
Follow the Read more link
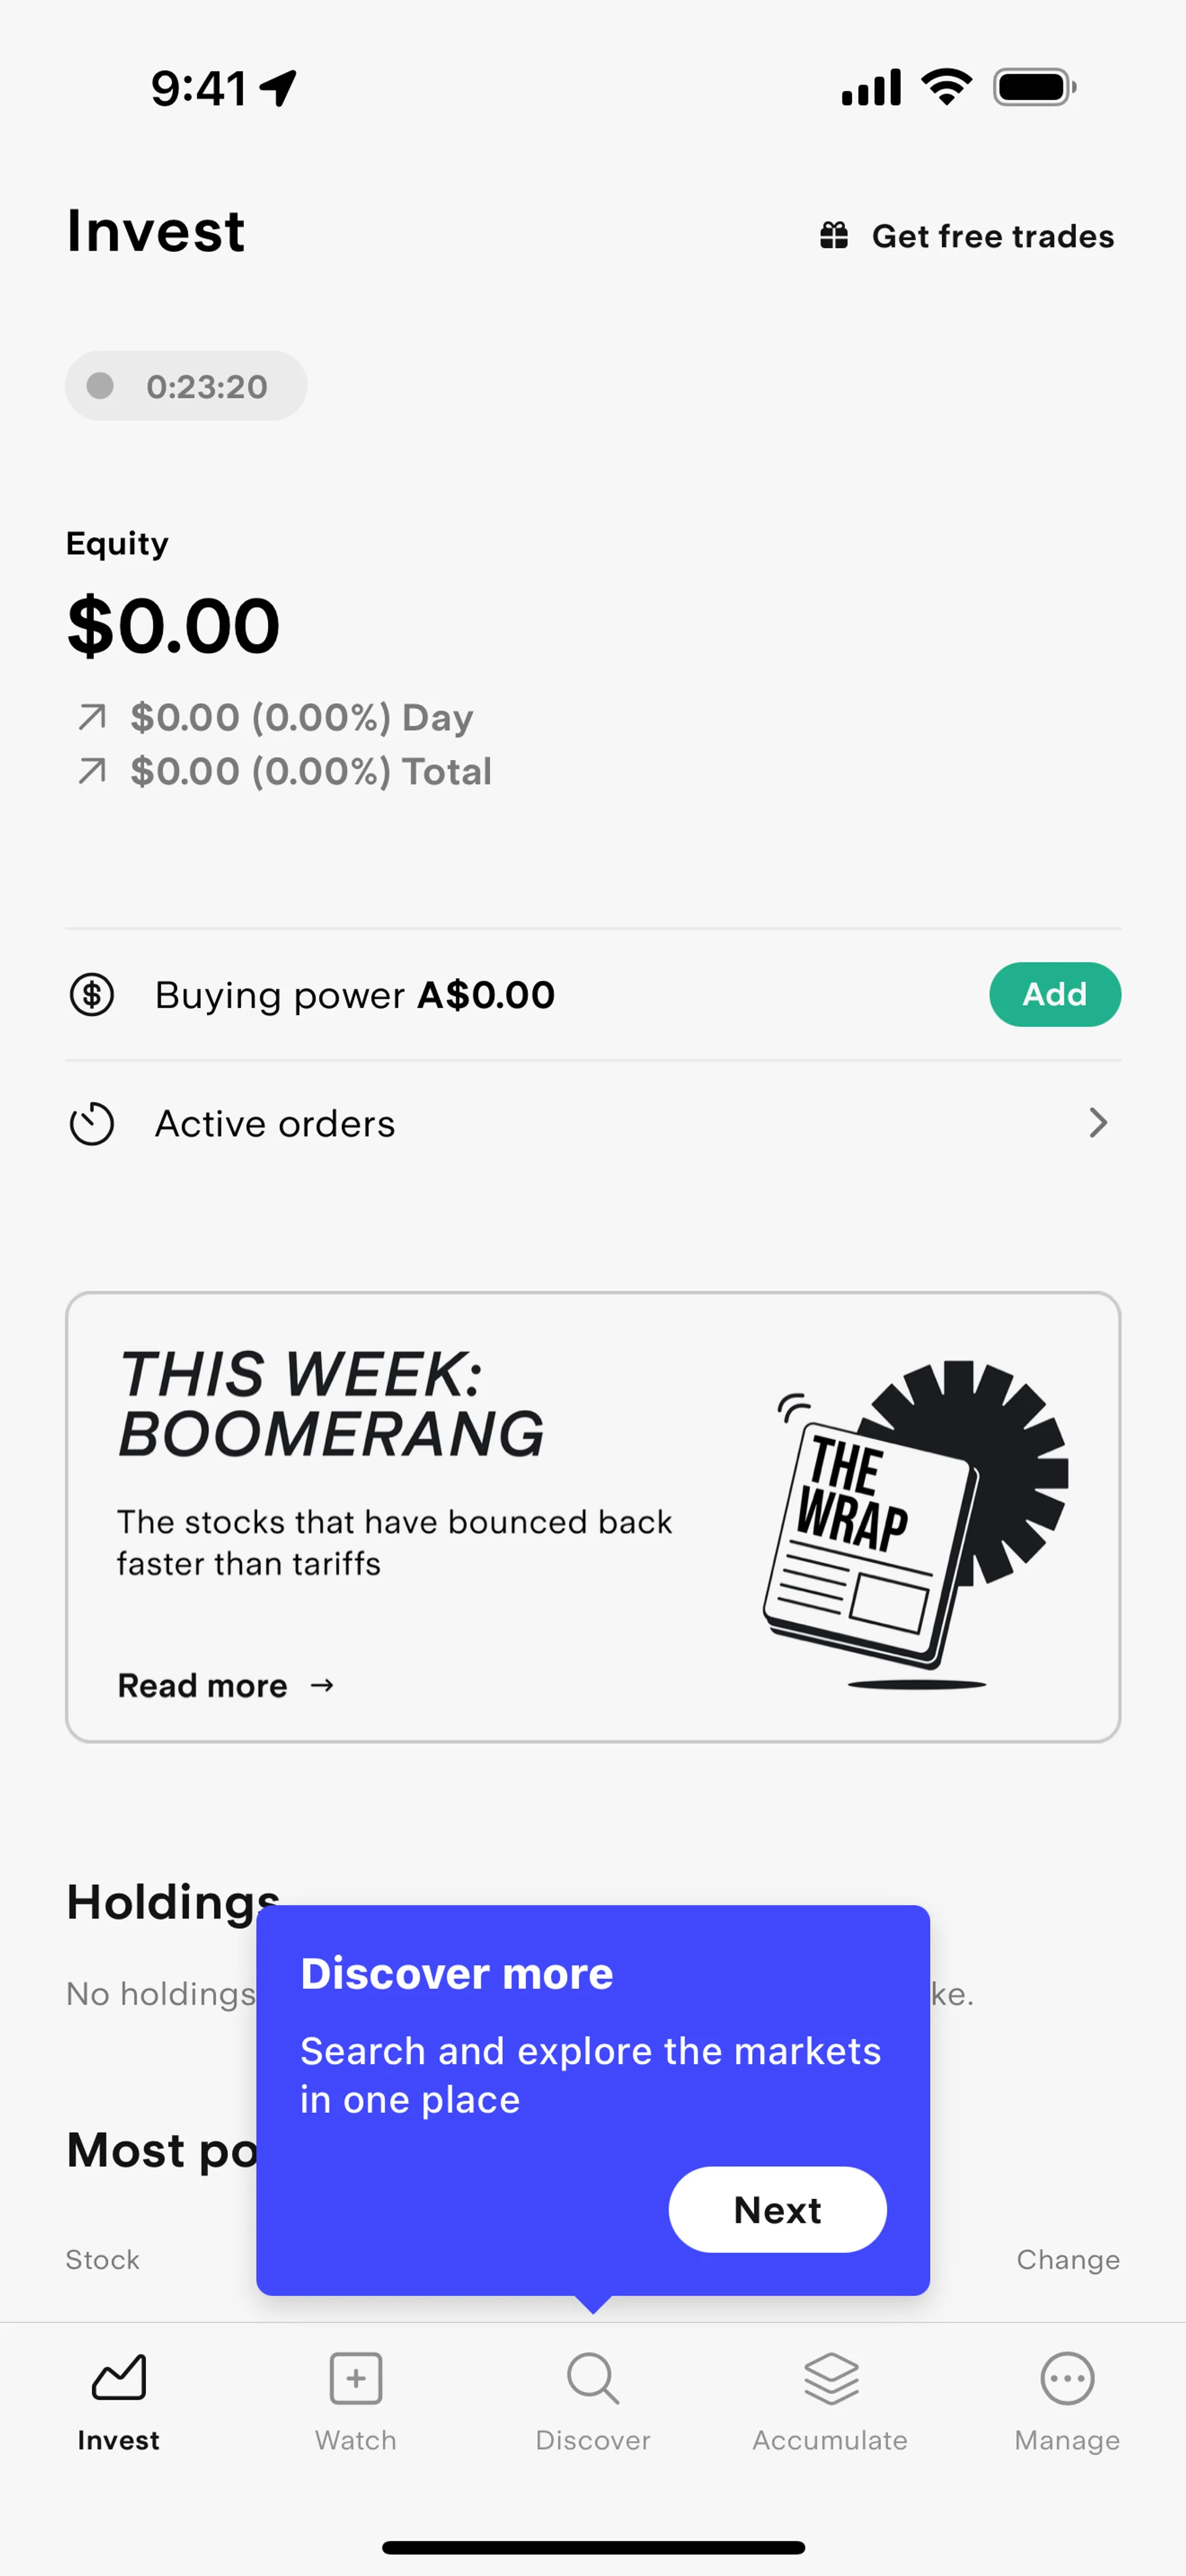(x=203, y=1686)
